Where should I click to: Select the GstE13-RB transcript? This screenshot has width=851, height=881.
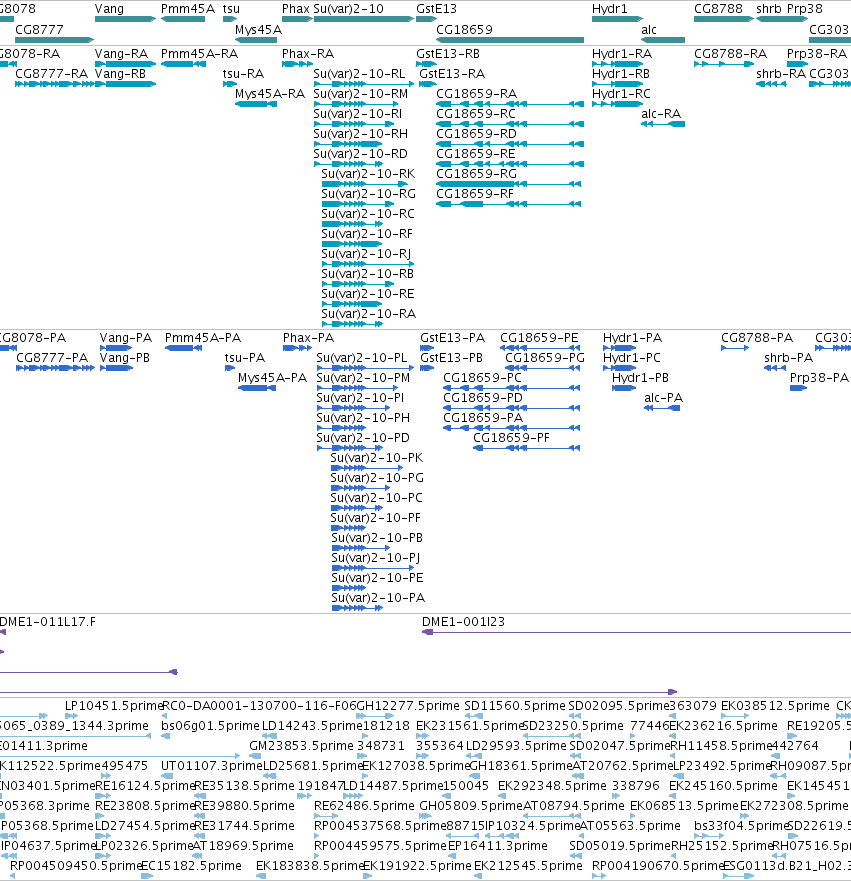click(426, 64)
